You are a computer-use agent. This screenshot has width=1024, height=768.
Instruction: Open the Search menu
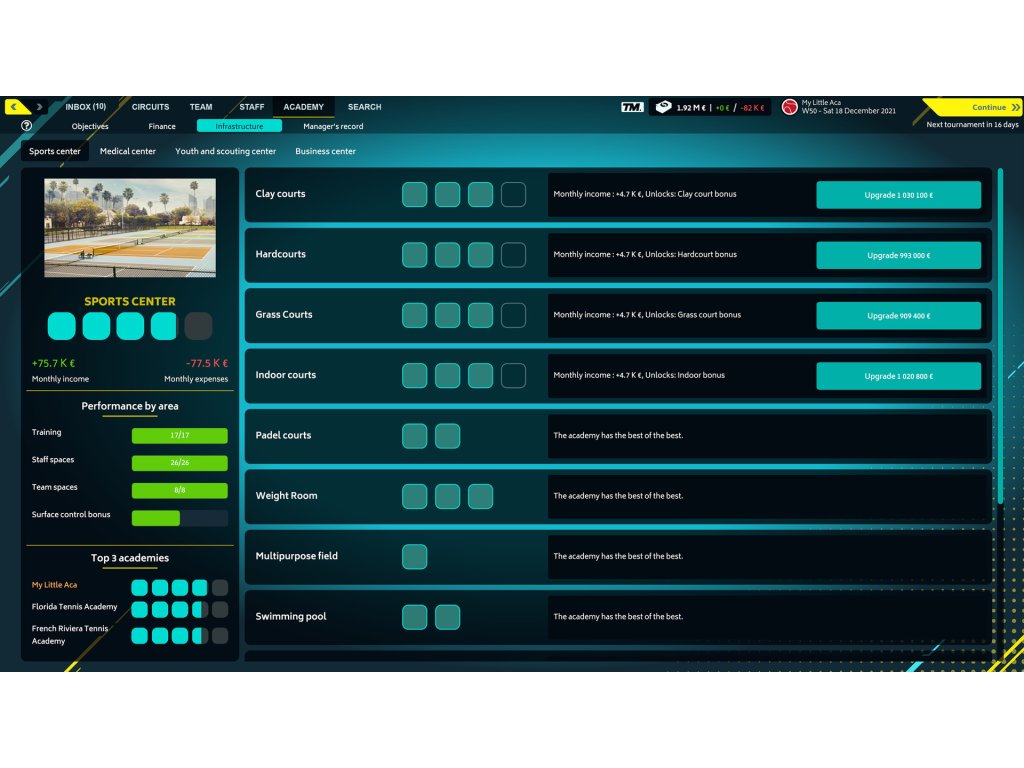[x=364, y=106]
